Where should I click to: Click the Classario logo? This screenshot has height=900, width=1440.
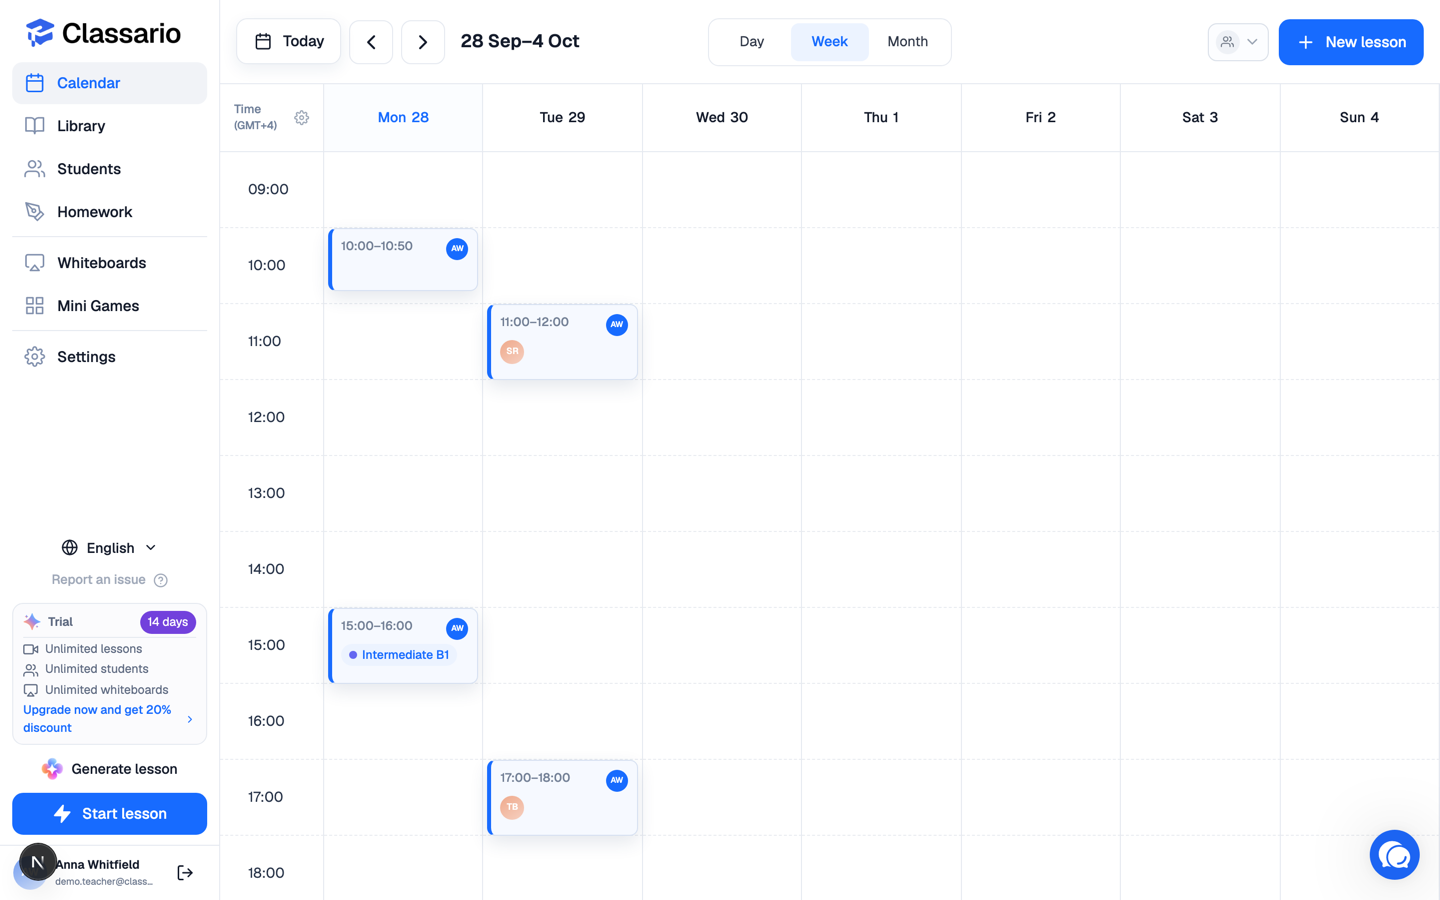(103, 33)
